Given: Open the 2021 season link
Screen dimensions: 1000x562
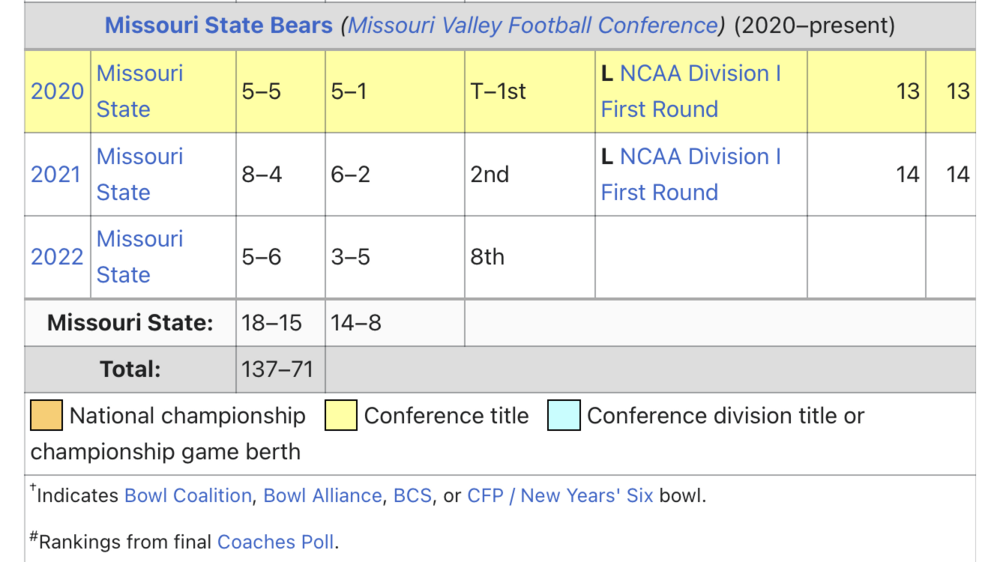Looking at the screenshot, I should pos(57,174).
